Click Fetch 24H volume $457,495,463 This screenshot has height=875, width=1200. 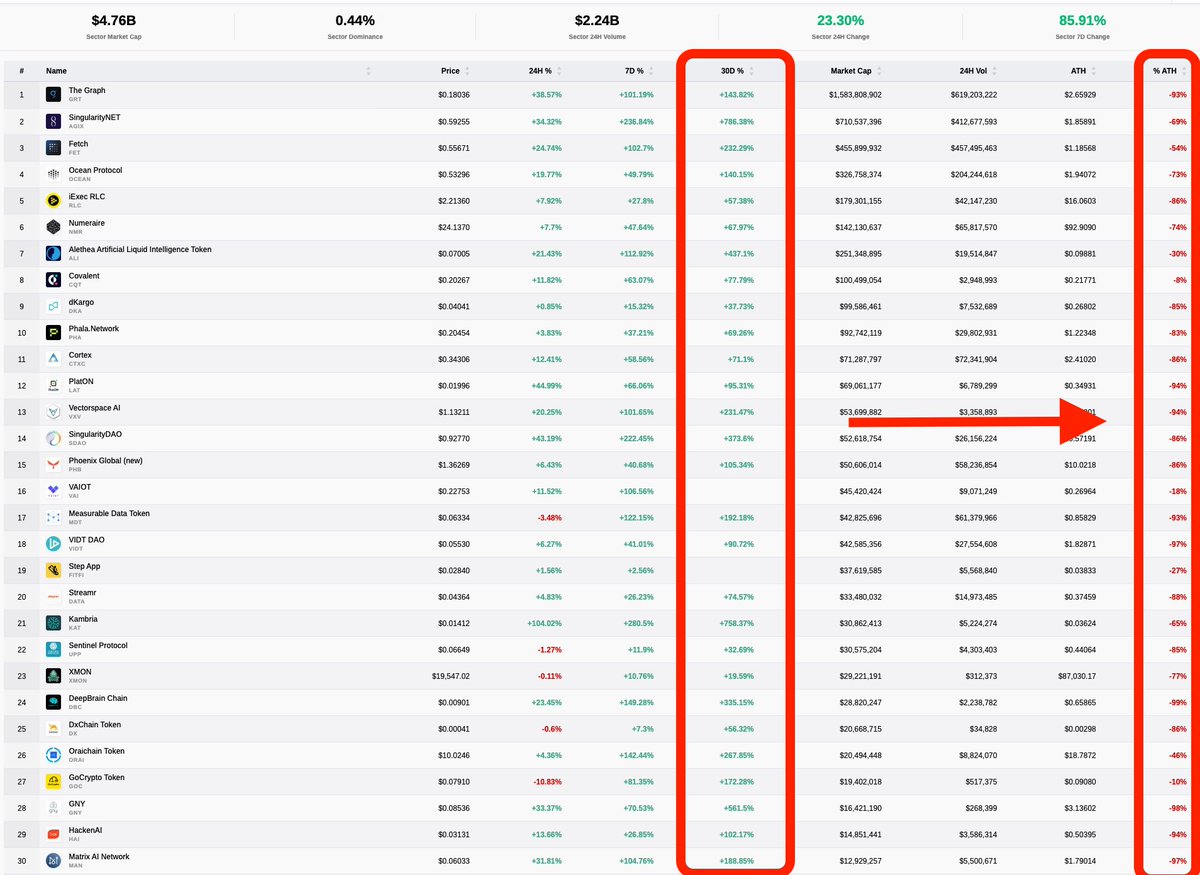click(x=973, y=148)
